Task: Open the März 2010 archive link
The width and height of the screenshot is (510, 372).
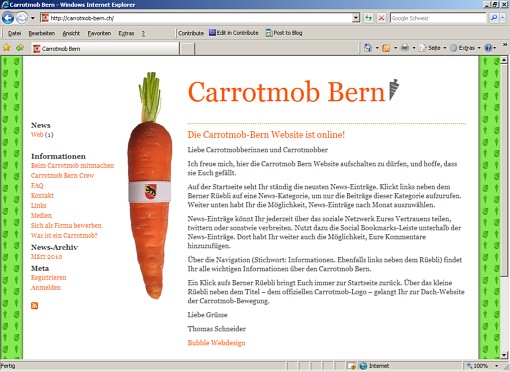Action: (x=46, y=257)
